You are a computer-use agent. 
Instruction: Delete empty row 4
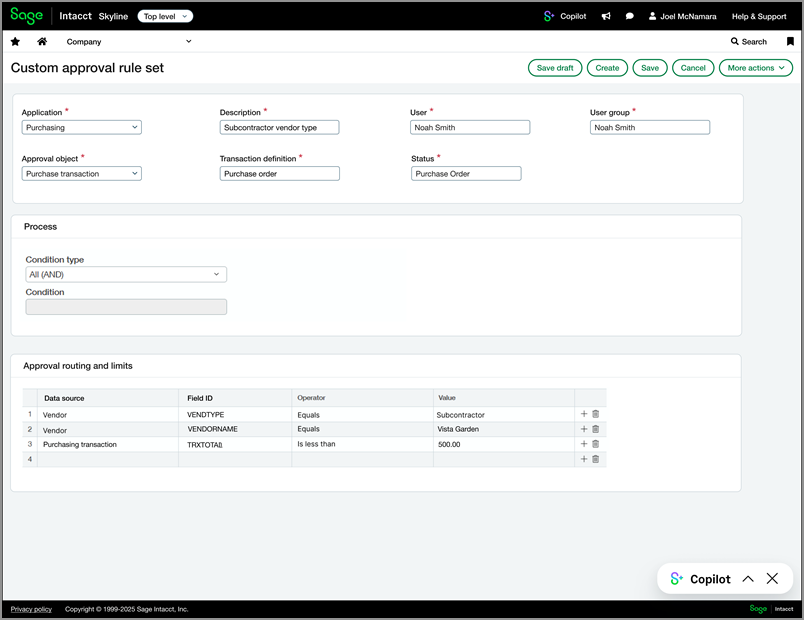click(x=595, y=459)
